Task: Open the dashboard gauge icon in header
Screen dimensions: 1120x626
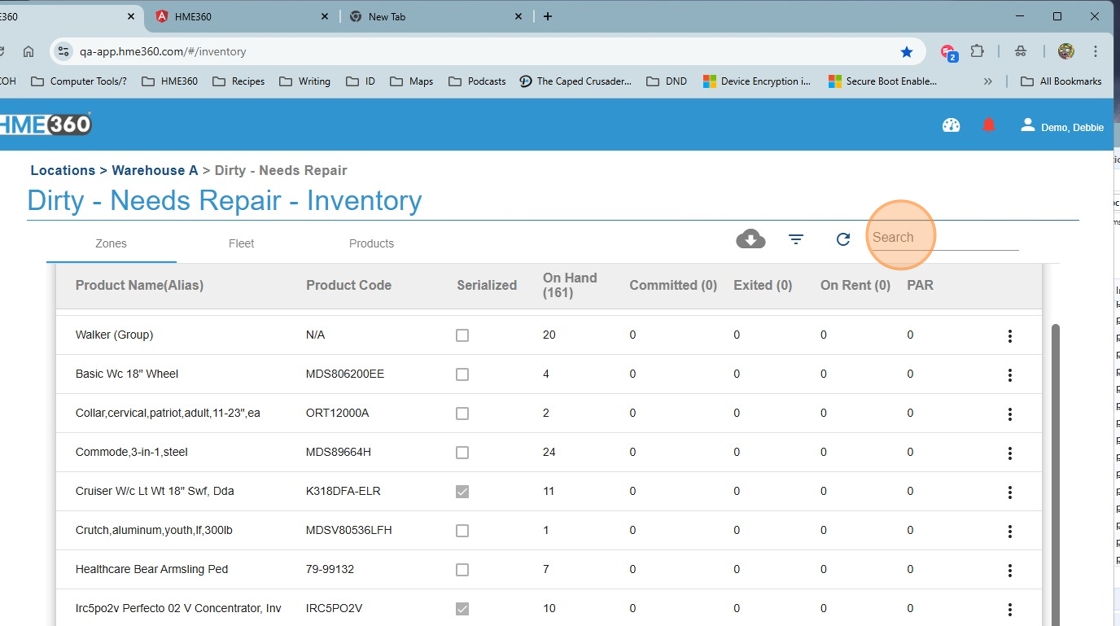Action: point(951,125)
